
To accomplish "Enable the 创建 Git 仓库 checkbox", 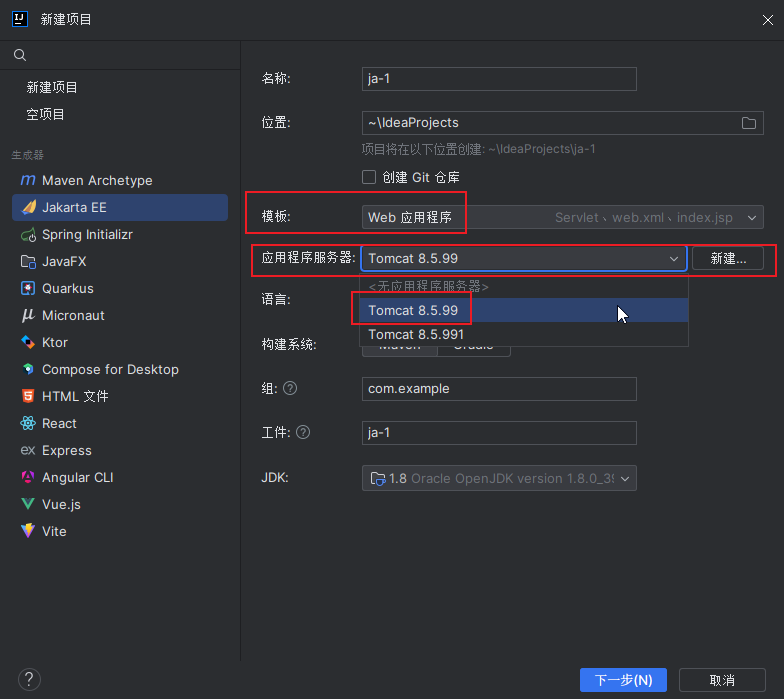I will [369, 177].
